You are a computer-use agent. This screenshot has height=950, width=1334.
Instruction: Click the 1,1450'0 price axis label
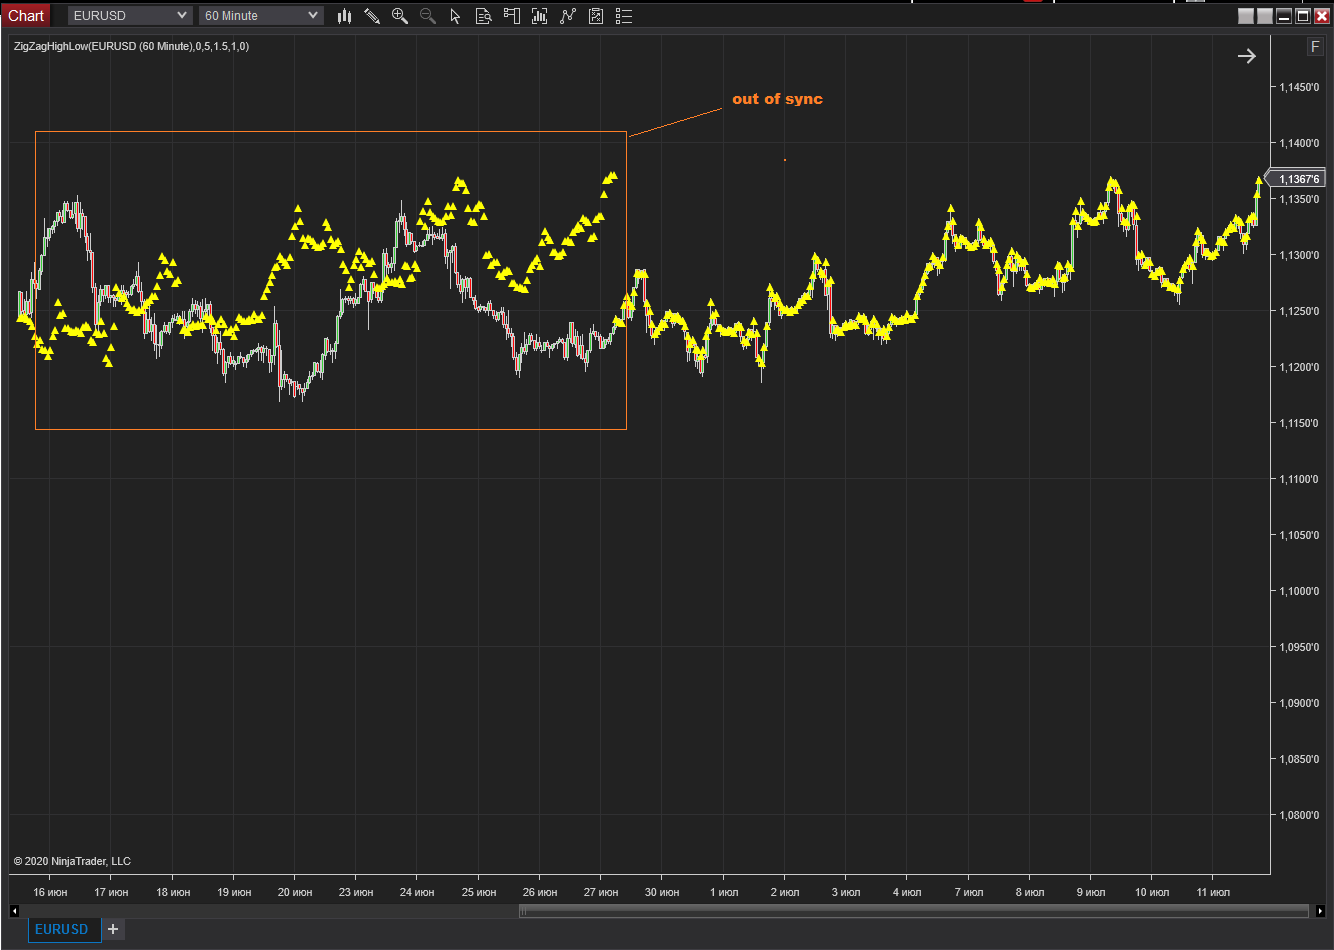(1300, 87)
